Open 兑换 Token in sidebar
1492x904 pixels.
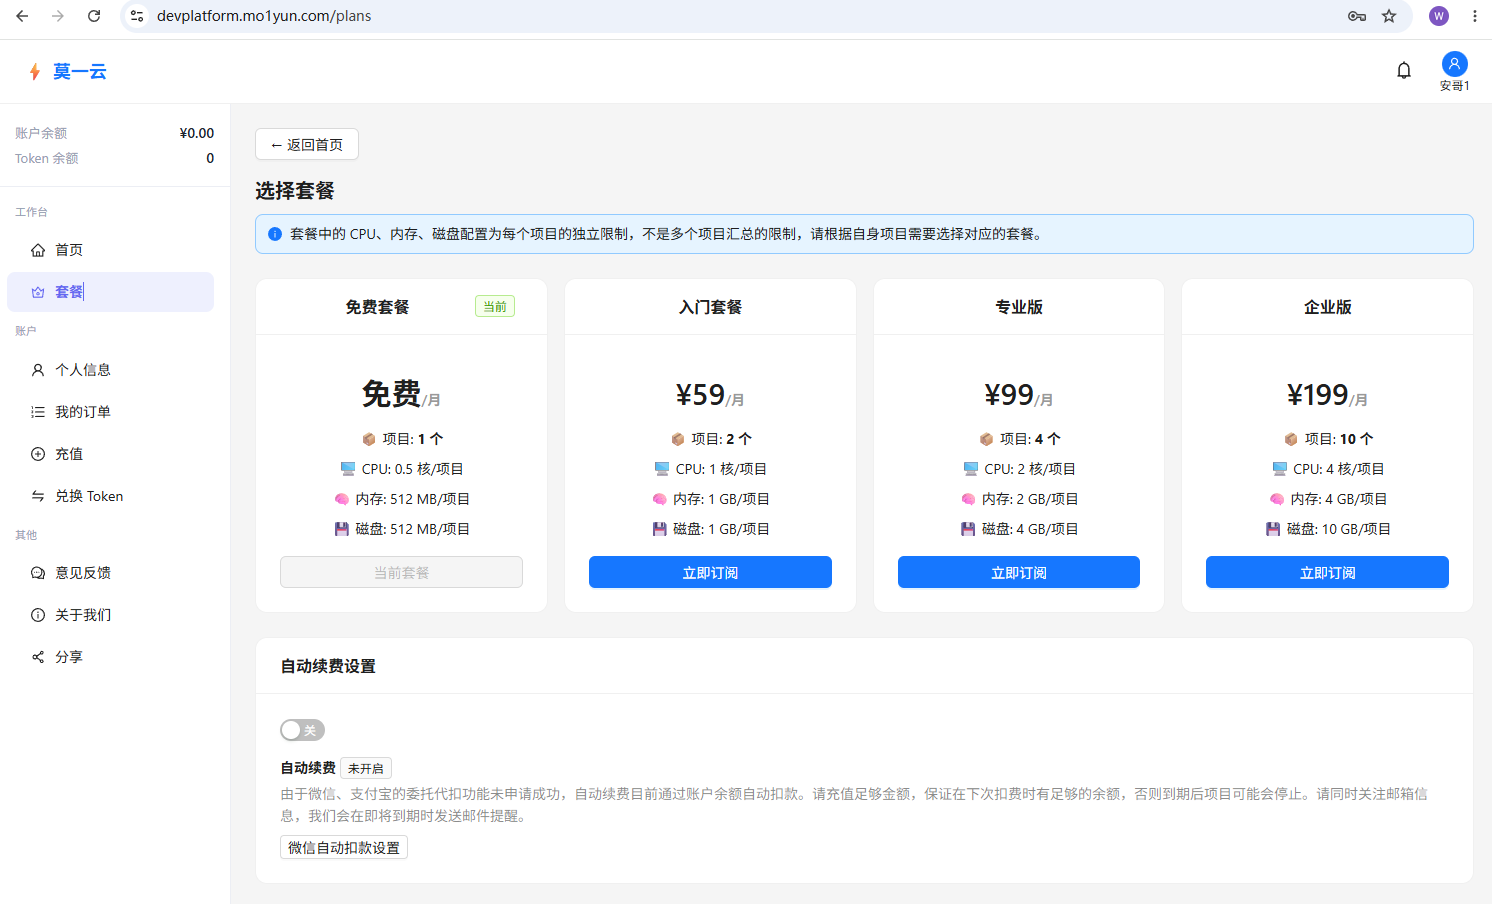(x=110, y=496)
